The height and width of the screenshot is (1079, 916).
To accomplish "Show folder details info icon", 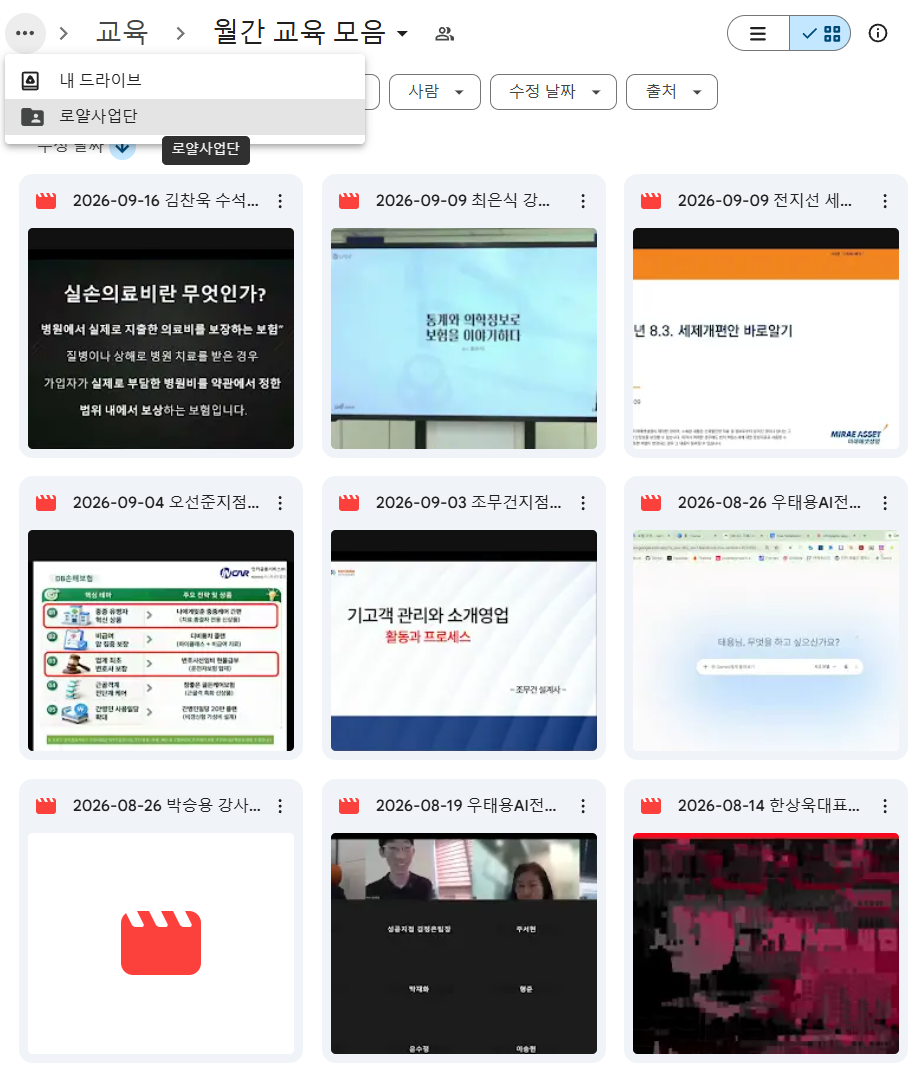I will click(x=878, y=33).
